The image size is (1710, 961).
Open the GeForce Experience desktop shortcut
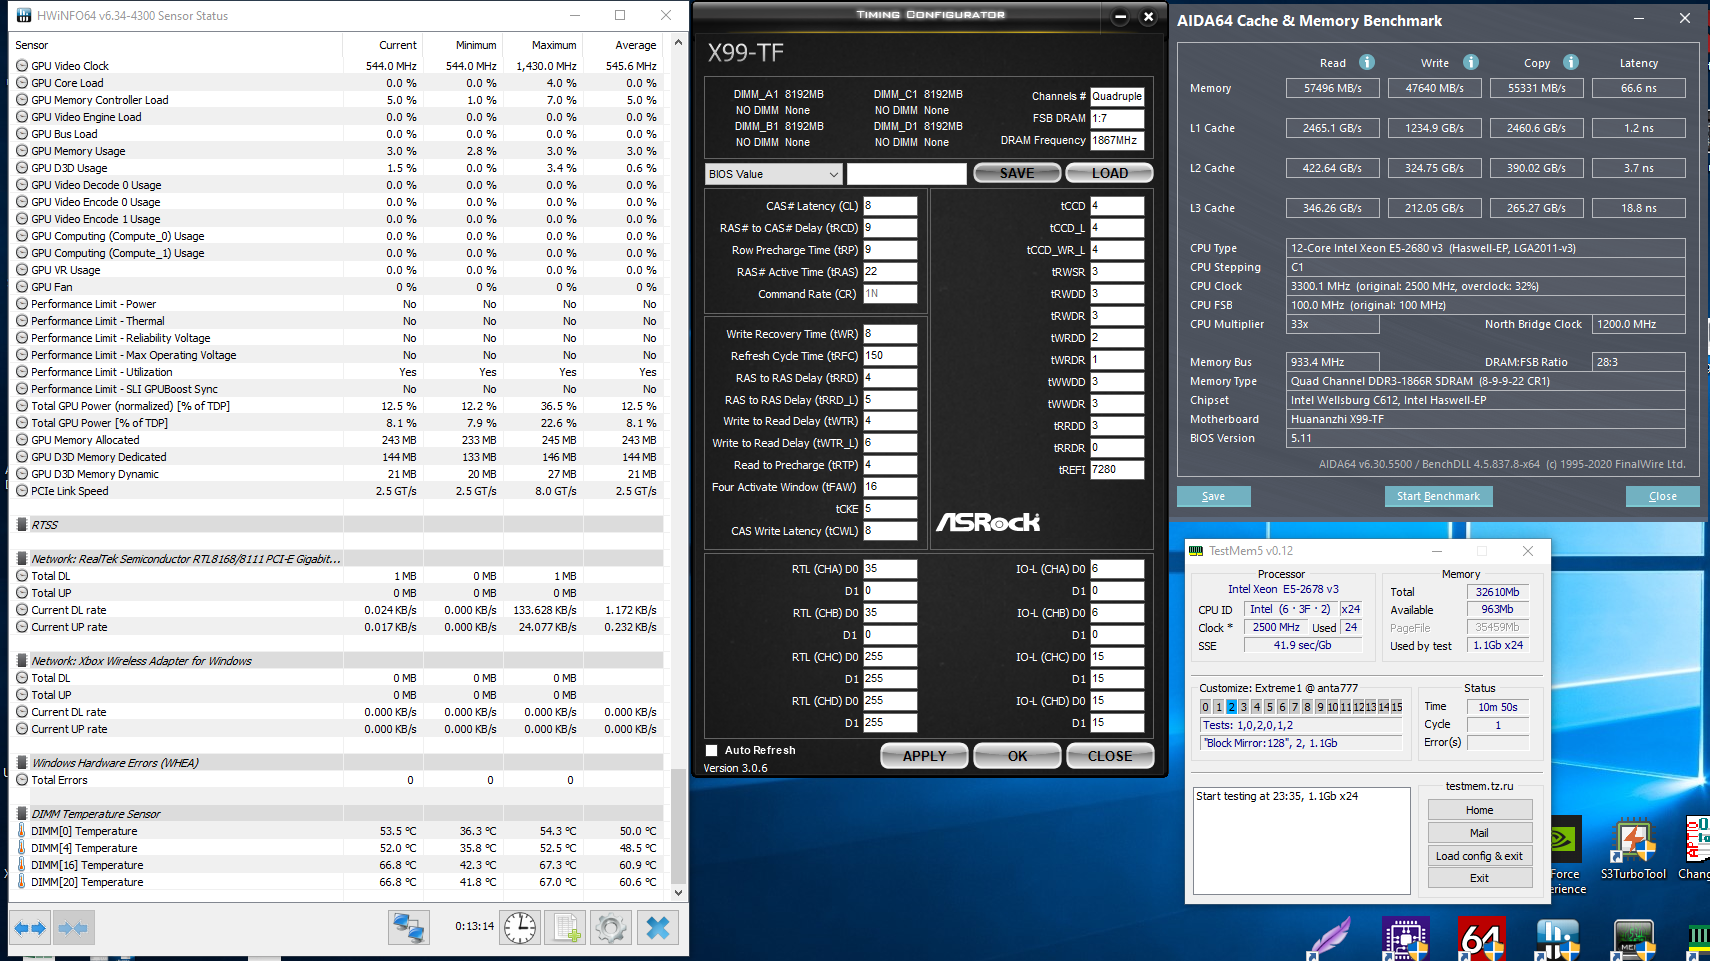tap(1566, 855)
